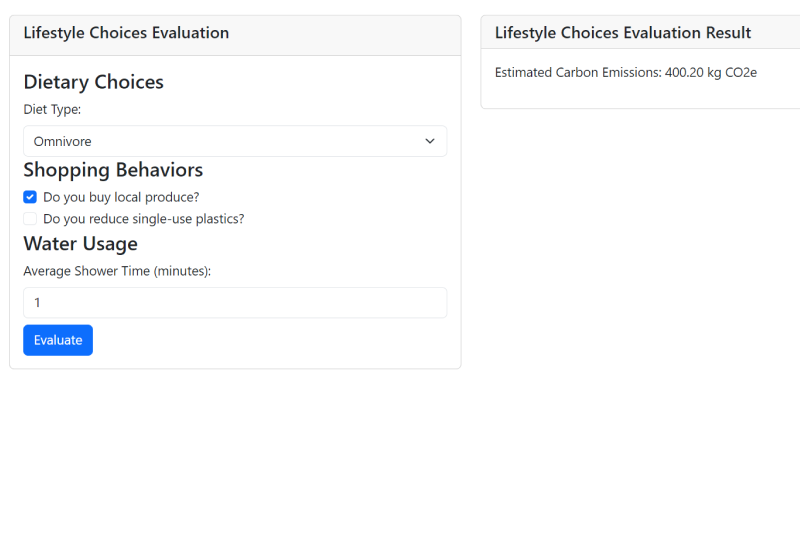
Task: Select the Shopping Behaviors heading
Action: (113, 170)
